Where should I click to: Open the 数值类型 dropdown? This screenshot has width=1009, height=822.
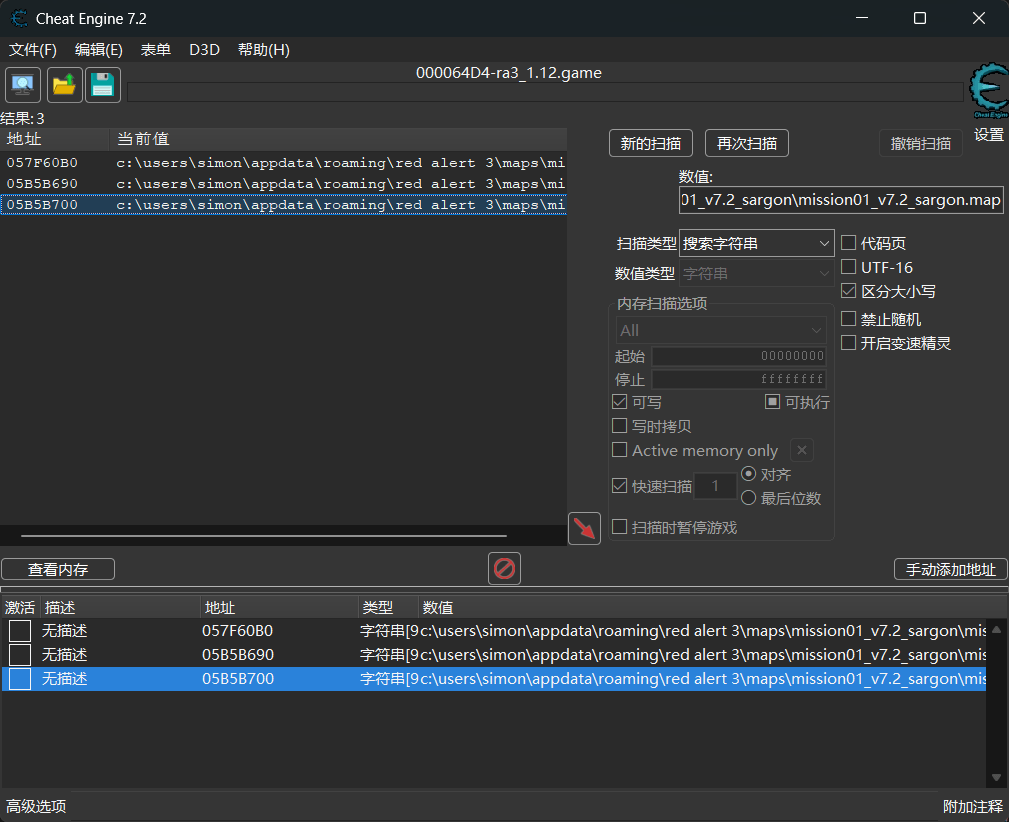[757, 274]
